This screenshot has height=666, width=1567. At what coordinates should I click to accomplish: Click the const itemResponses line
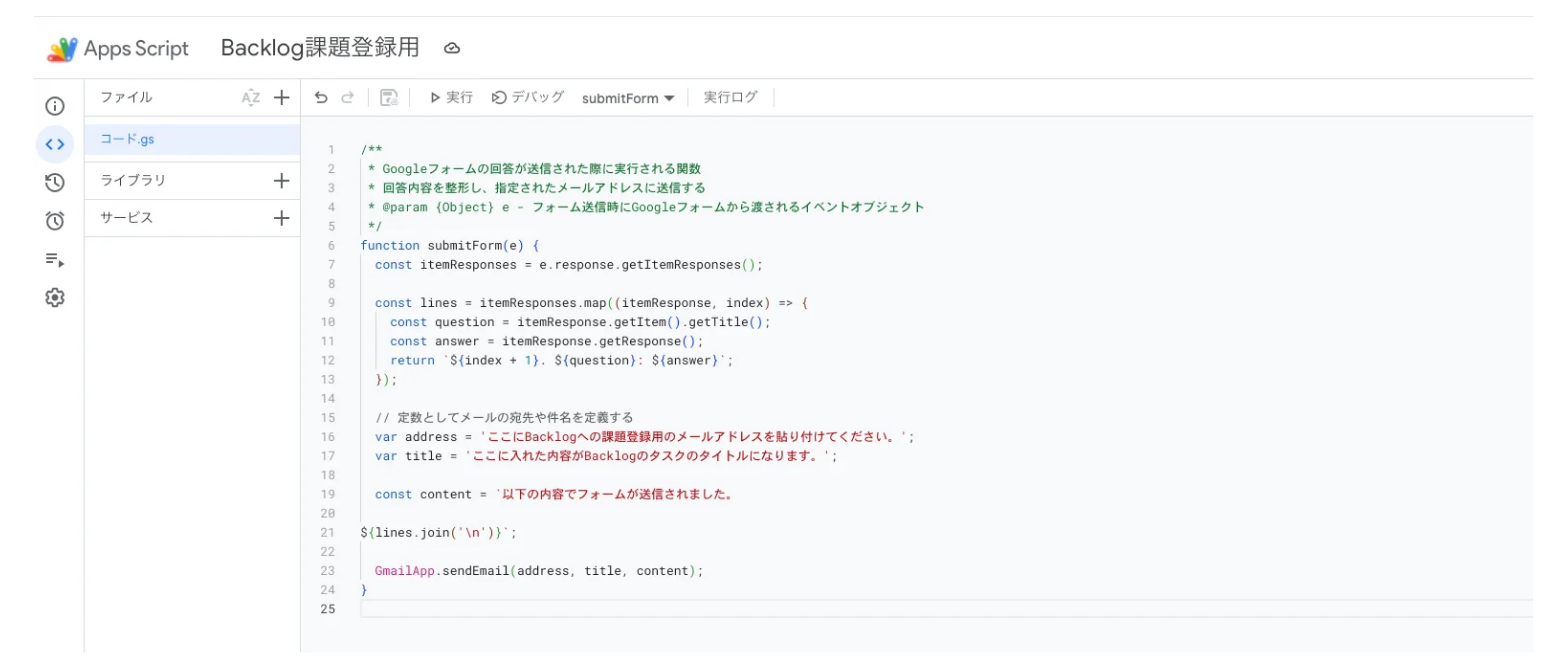tap(569, 265)
